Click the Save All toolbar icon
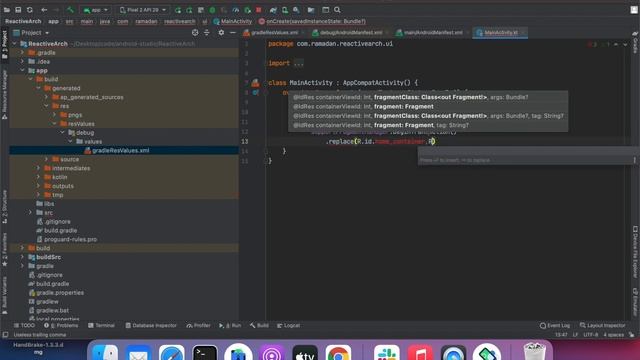Image resolution: width=640 pixels, height=360 pixels. coord(18,10)
